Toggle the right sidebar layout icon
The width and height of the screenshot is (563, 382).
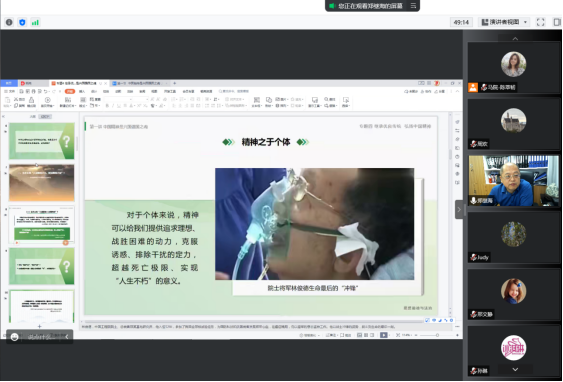coord(557,22)
